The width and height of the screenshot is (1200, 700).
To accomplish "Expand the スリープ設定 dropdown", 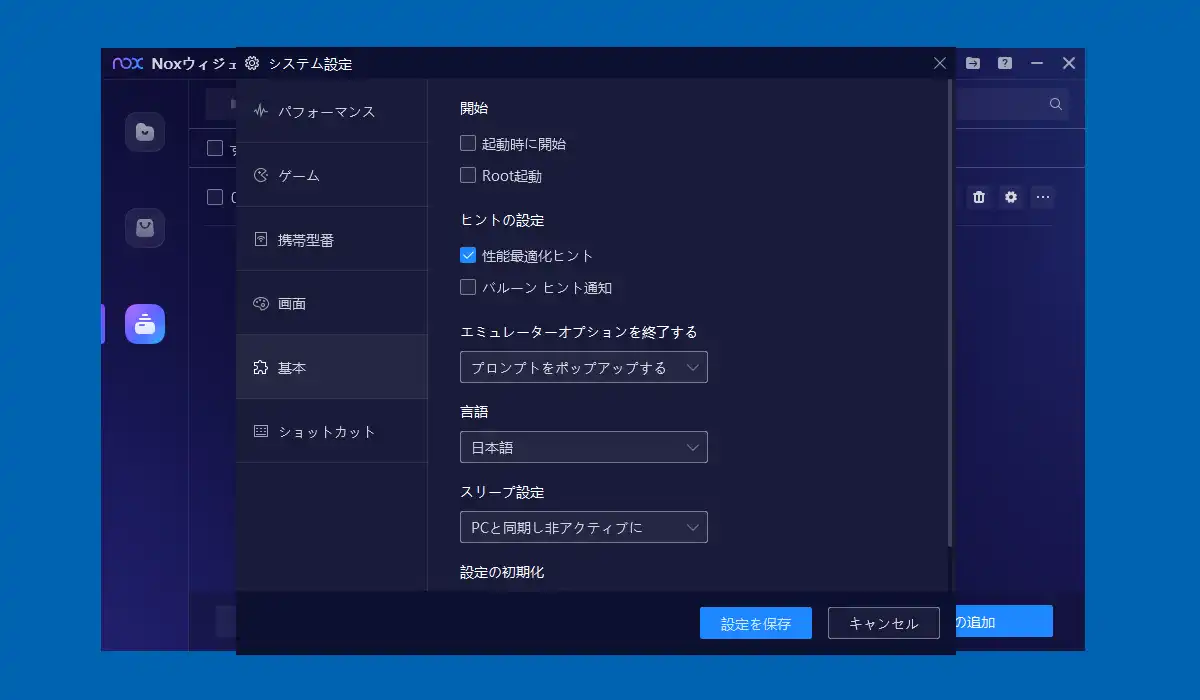I will pyautogui.click(x=584, y=527).
